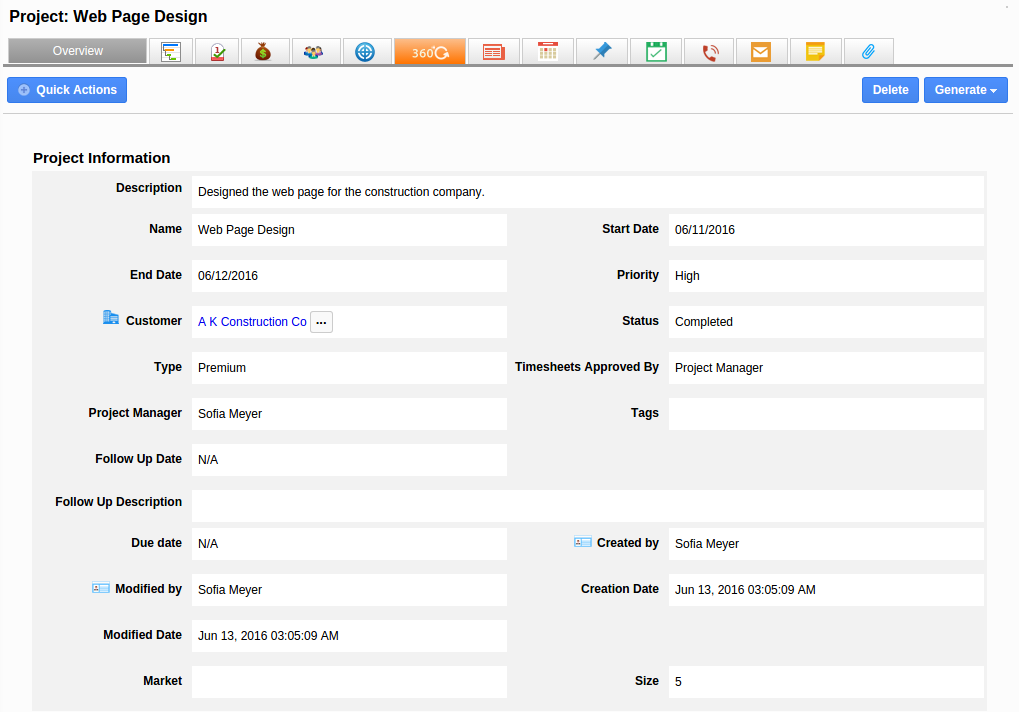Screen dimensions: 1019x712
Task: Click the Project Manager value Sofia Meyer
Action: [229, 414]
